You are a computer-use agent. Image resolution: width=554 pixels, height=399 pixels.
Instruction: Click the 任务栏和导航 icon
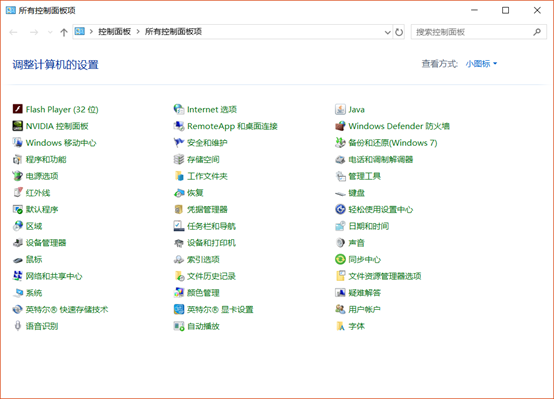179,226
